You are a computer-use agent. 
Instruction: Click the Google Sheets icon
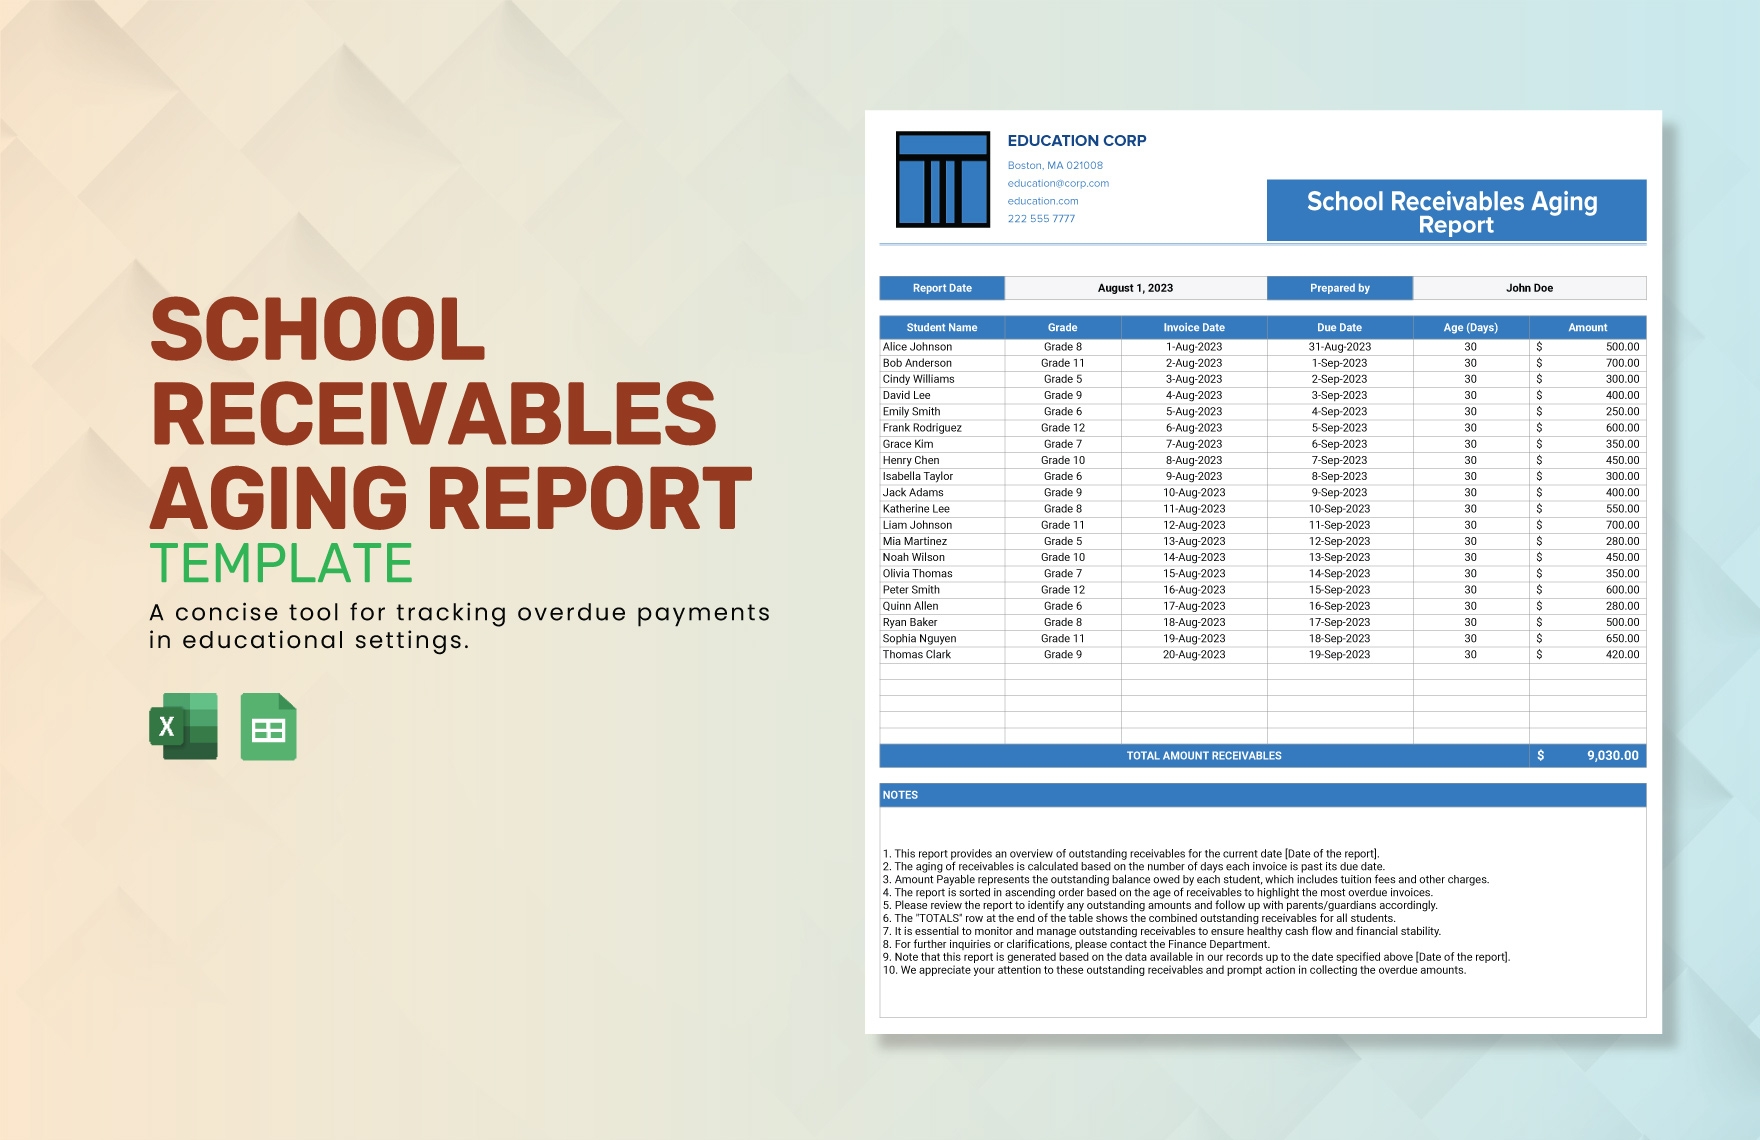tap(268, 727)
